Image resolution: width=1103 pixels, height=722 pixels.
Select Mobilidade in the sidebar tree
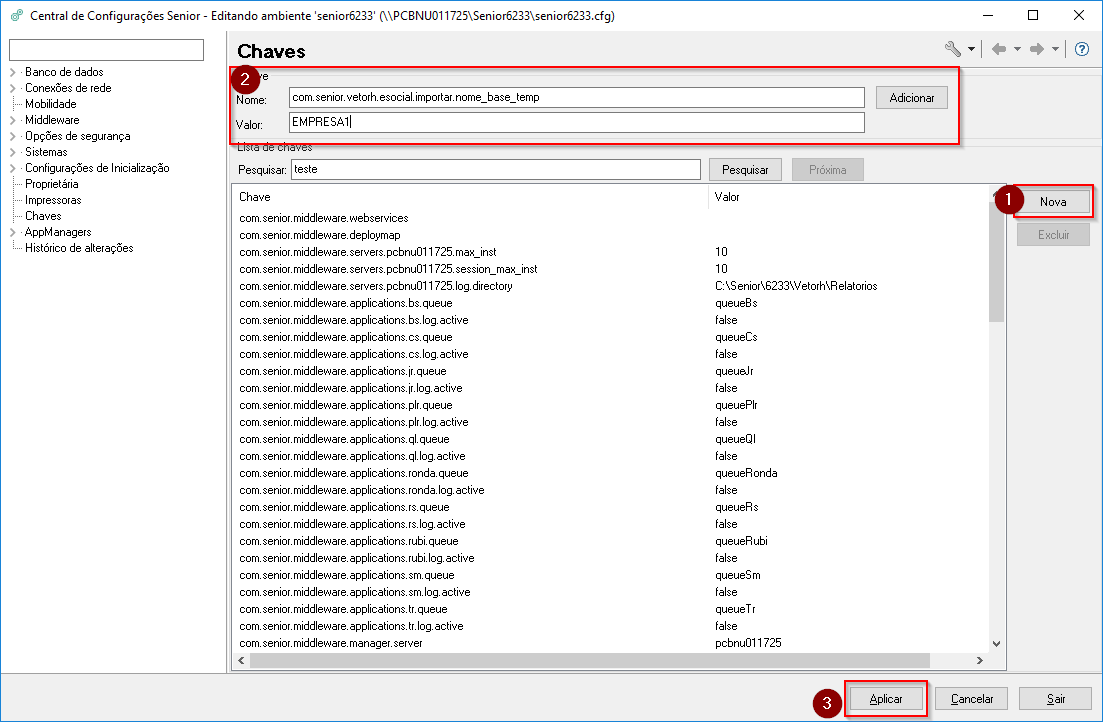50,104
